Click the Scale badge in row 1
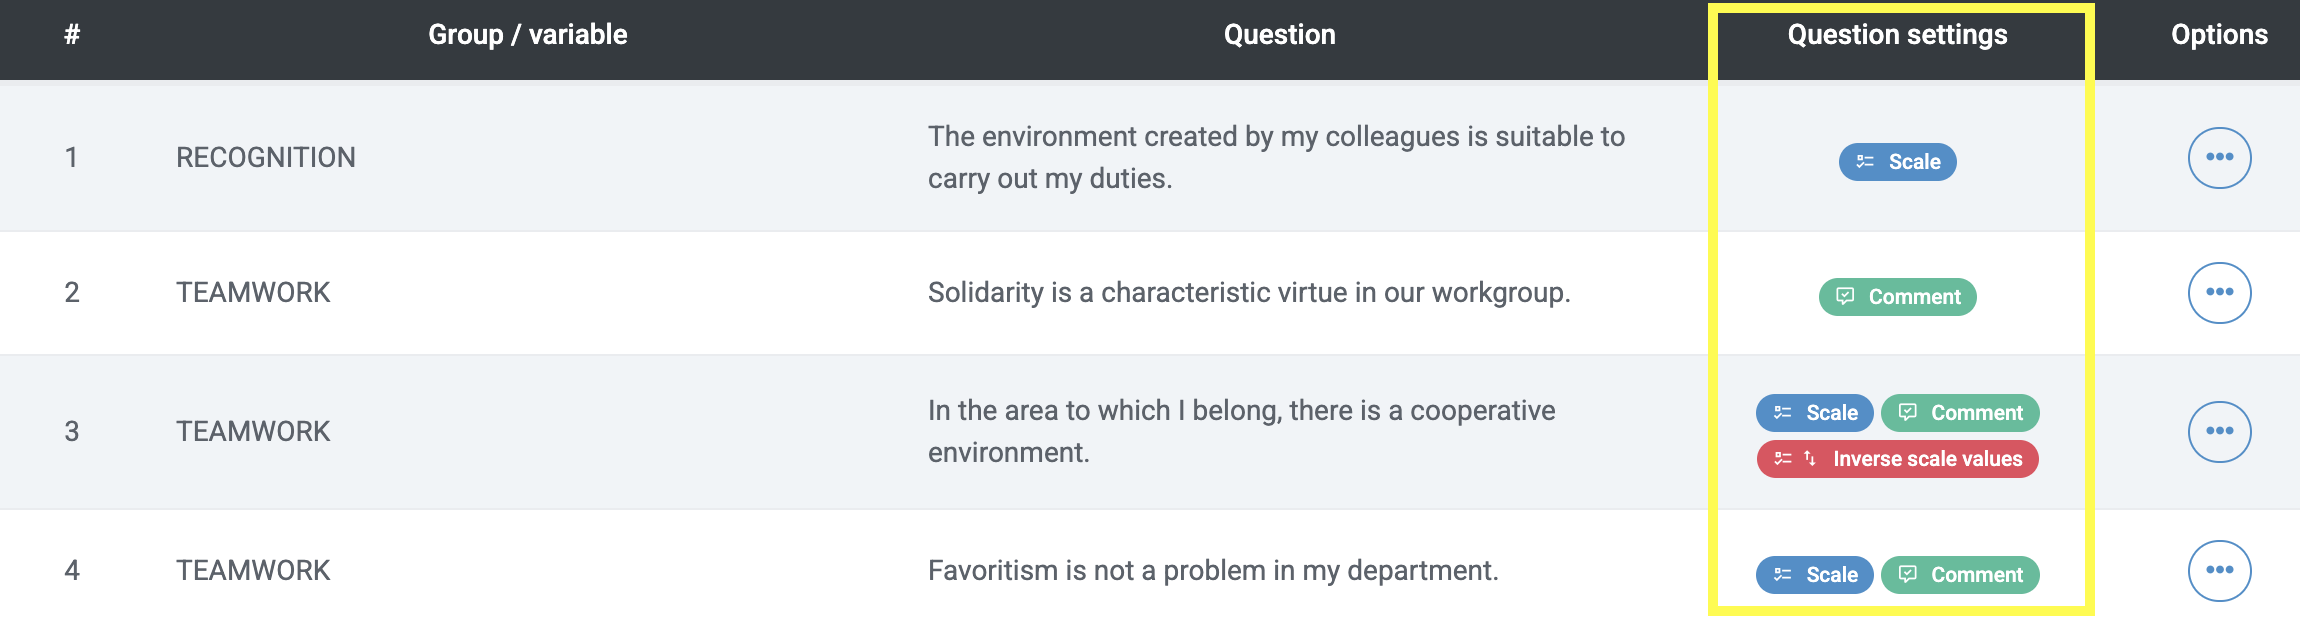 click(1897, 162)
